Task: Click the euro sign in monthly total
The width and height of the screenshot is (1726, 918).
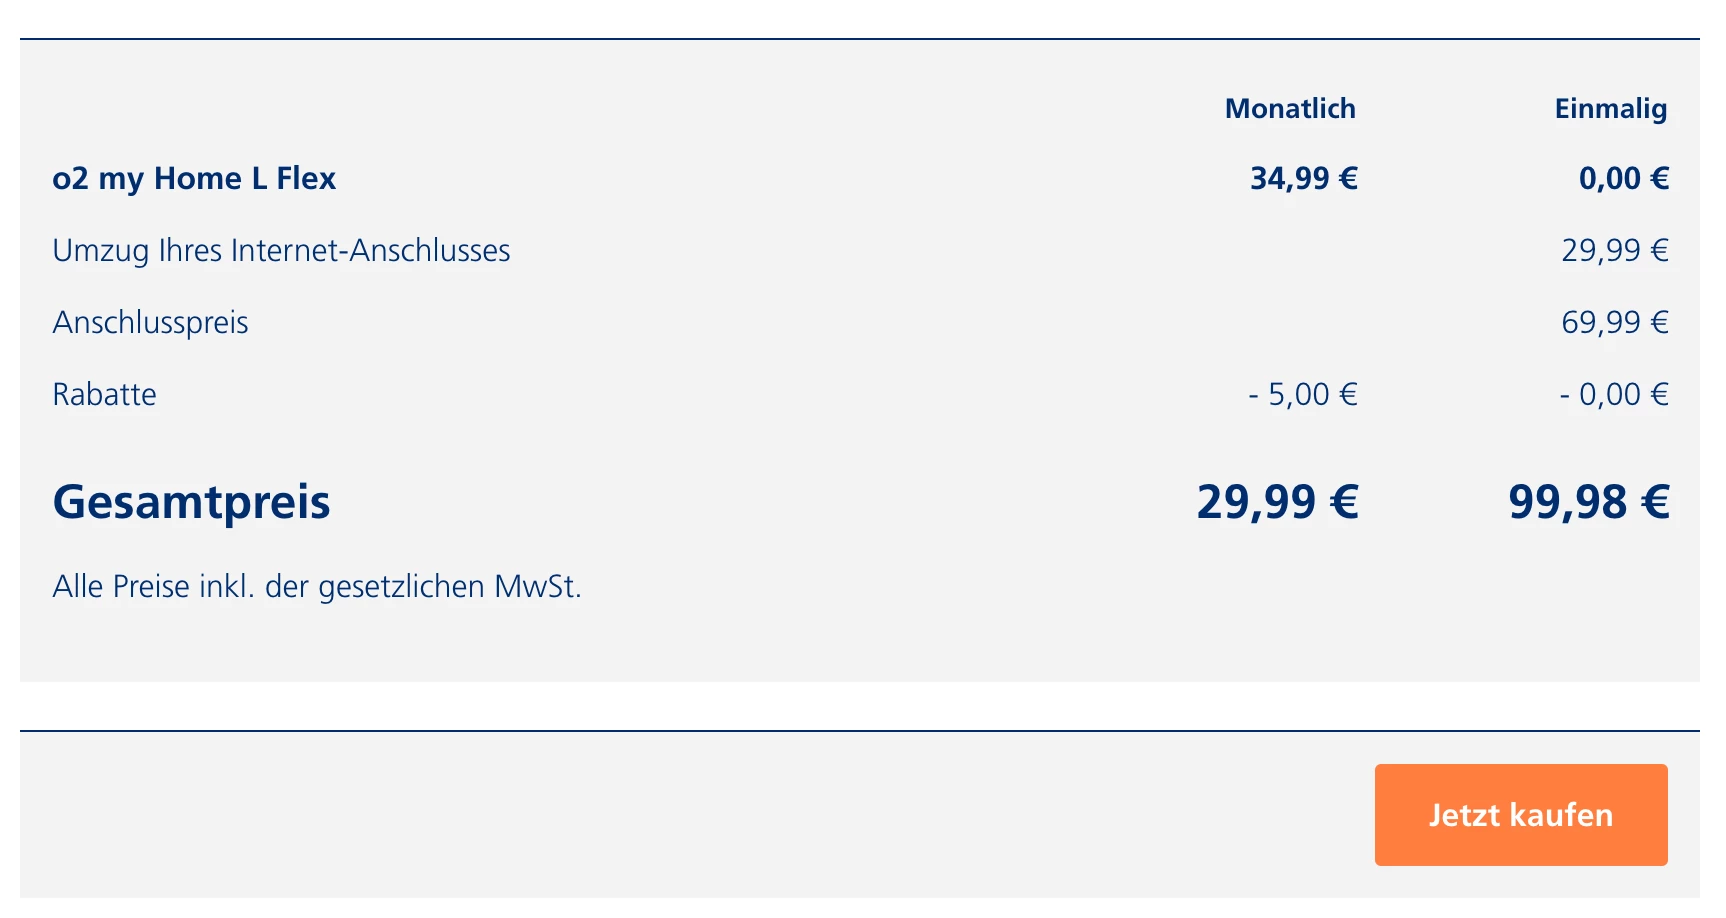Action: point(1345,502)
